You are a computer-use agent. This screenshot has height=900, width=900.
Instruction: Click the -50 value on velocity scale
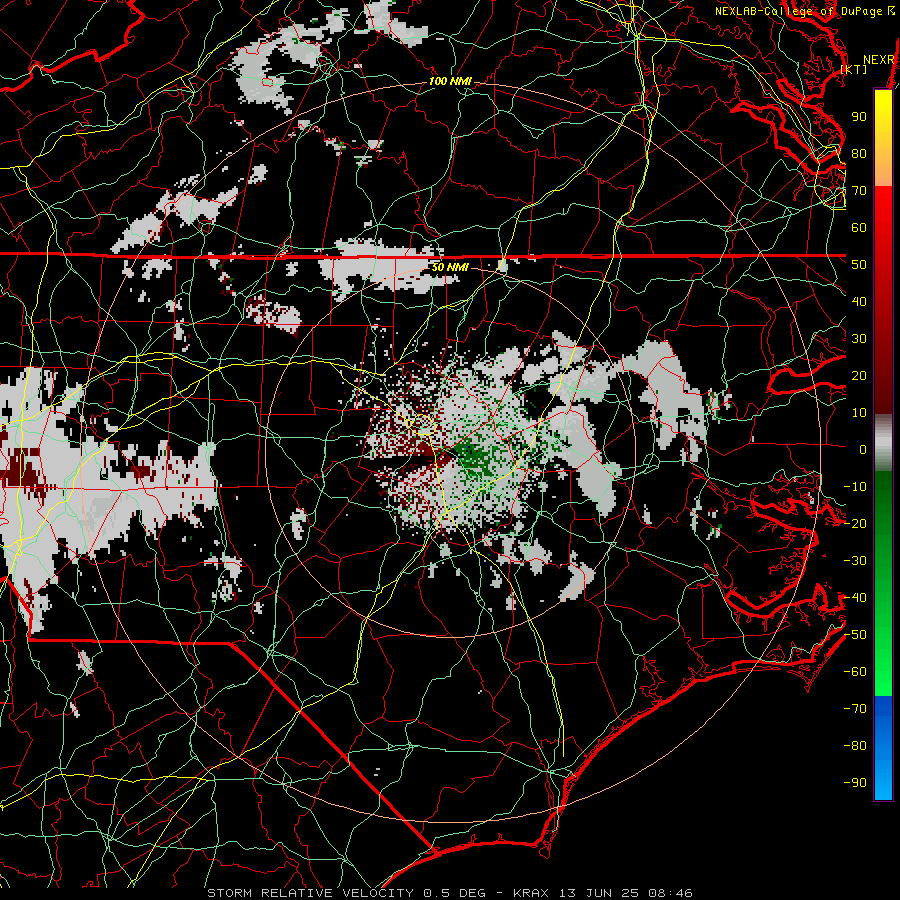click(855, 635)
